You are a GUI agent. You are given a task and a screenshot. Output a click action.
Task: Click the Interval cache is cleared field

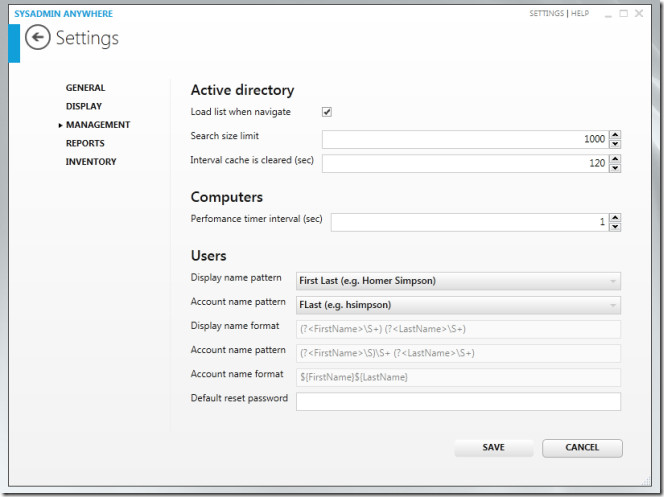[x=465, y=163]
